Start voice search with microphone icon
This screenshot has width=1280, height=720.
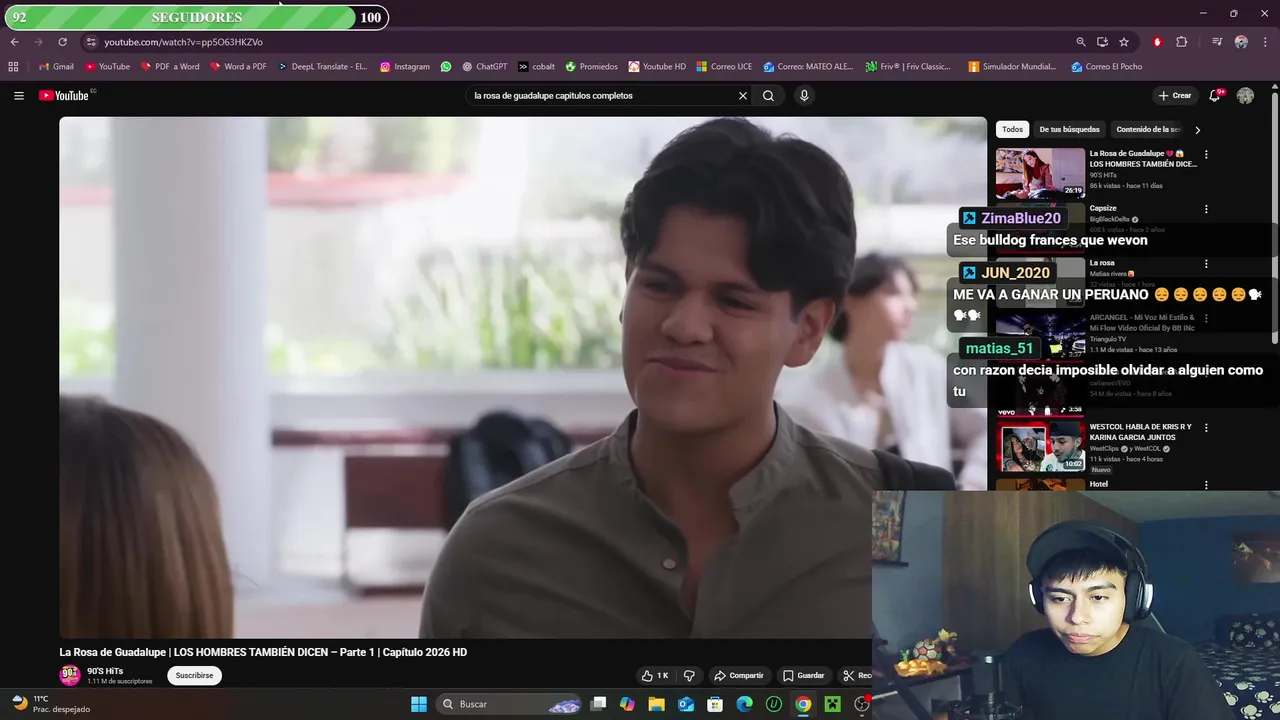pyautogui.click(x=804, y=96)
